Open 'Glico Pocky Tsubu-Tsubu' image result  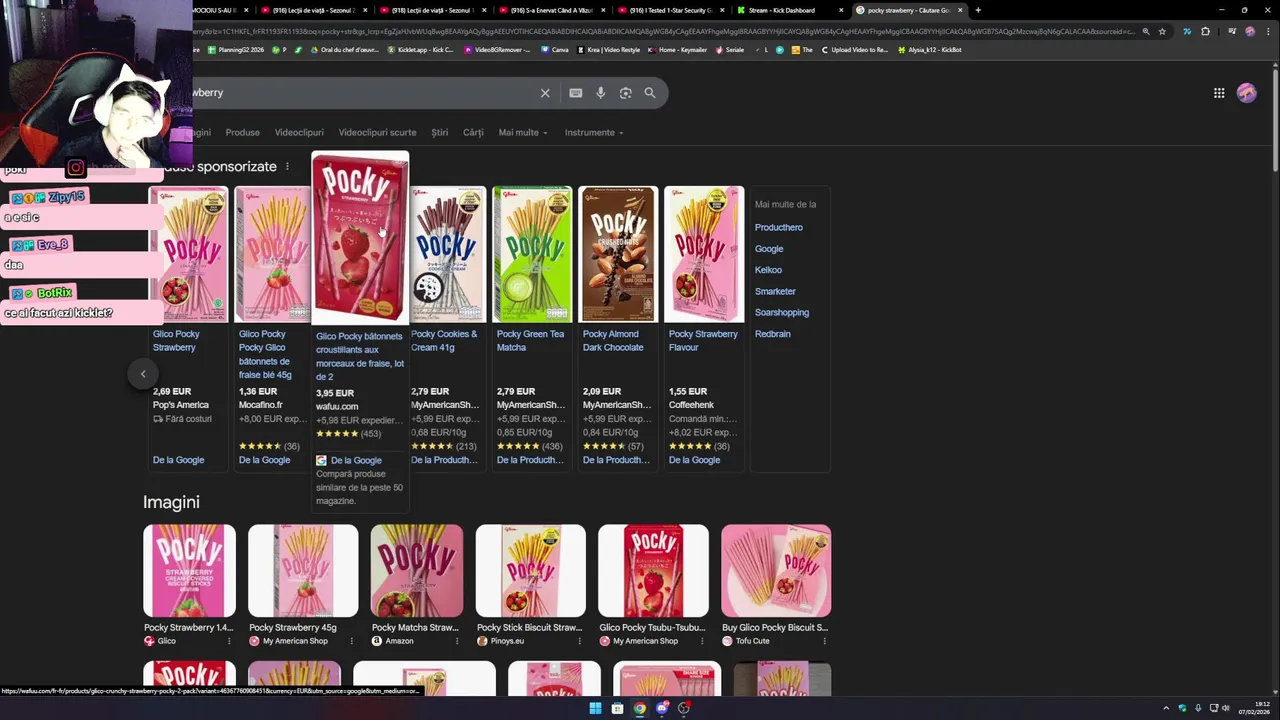(x=653, y=571)
